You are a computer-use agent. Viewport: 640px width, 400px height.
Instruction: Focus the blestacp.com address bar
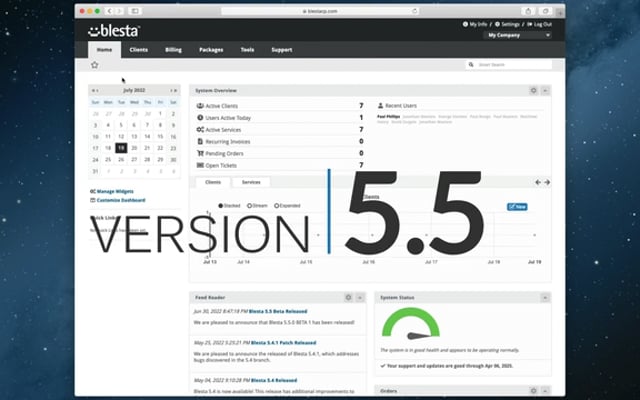tap(320, 11)
